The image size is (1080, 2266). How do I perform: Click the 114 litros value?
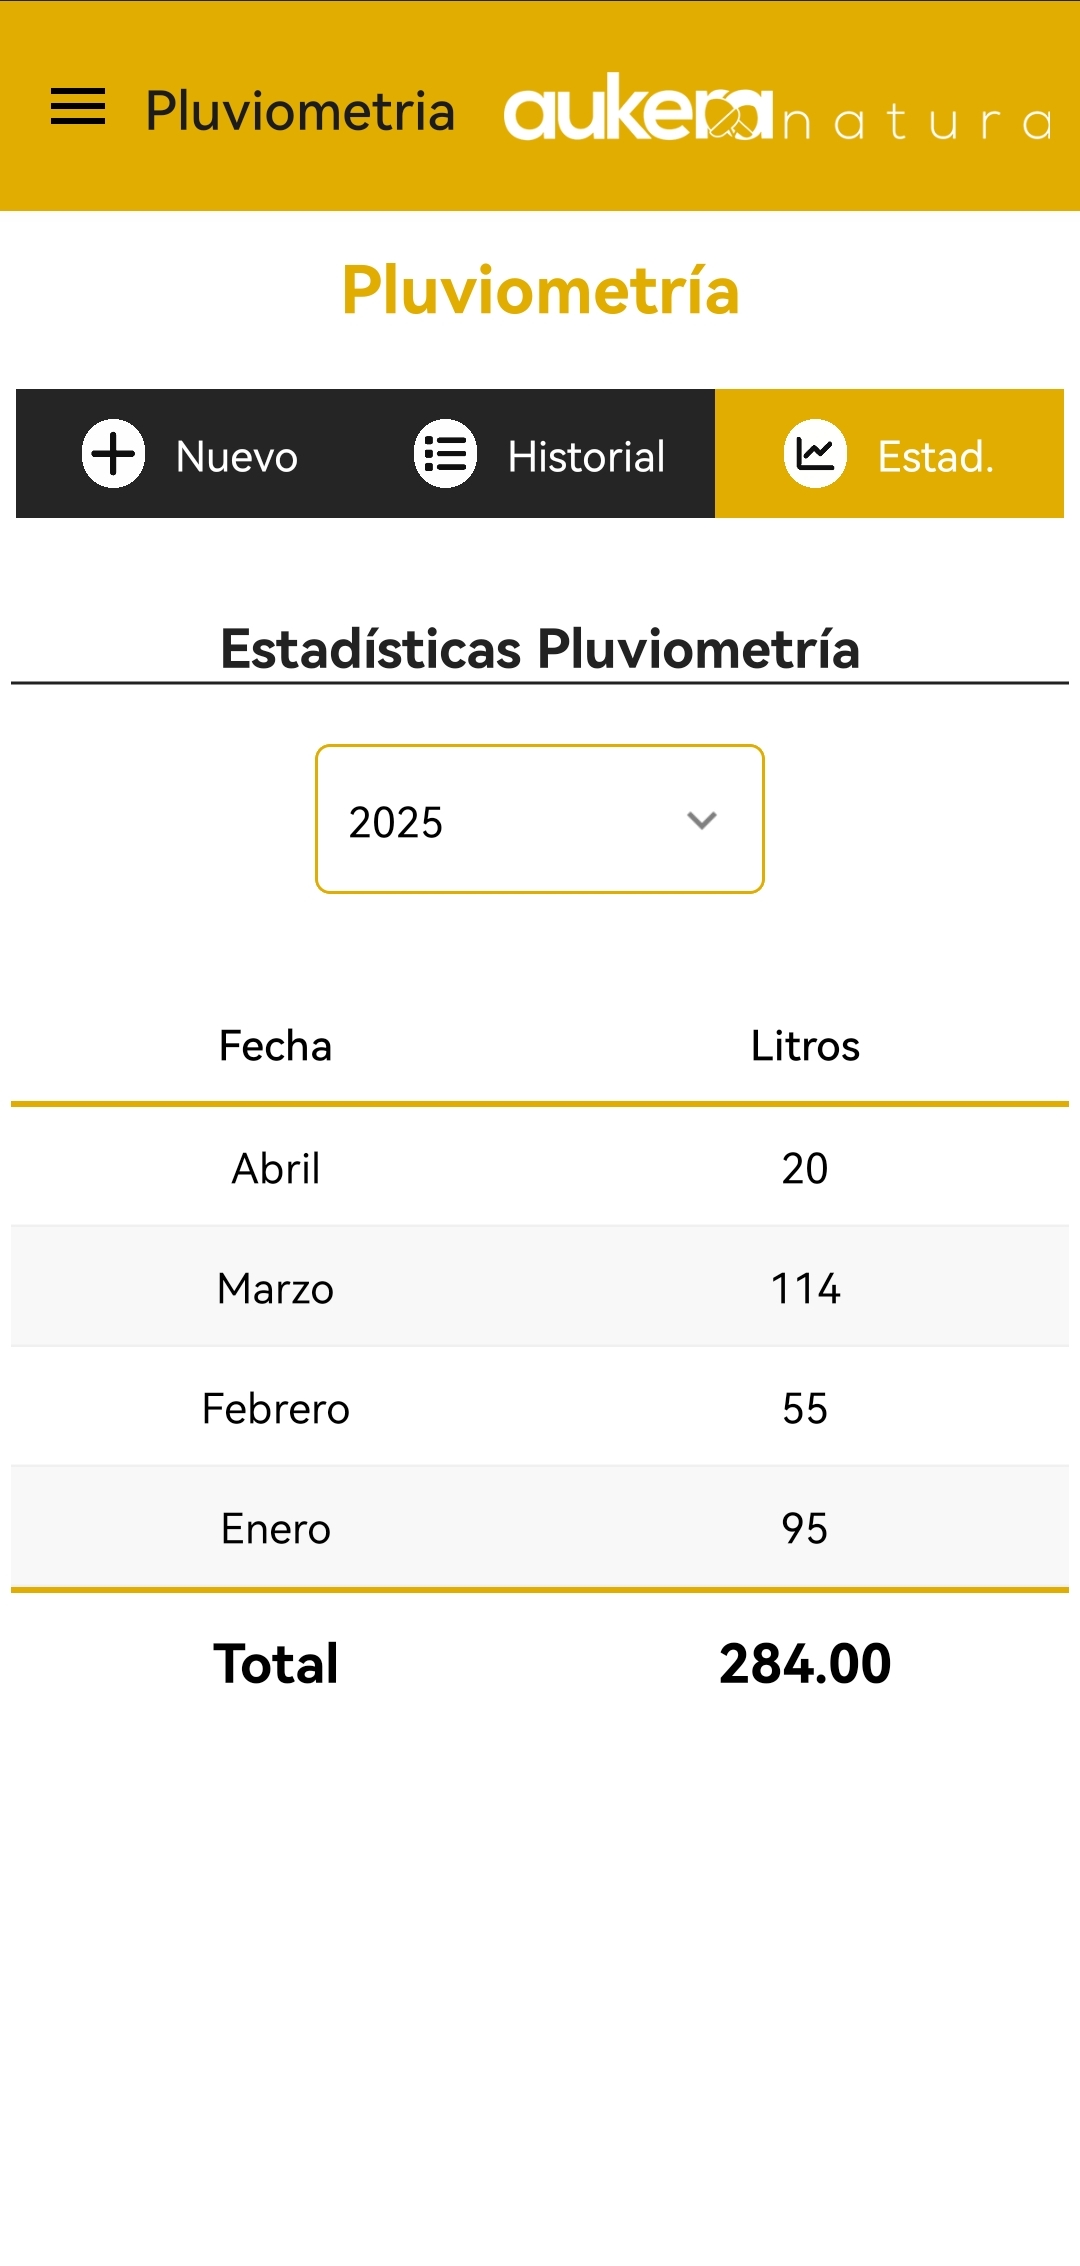click(805, 1288)
